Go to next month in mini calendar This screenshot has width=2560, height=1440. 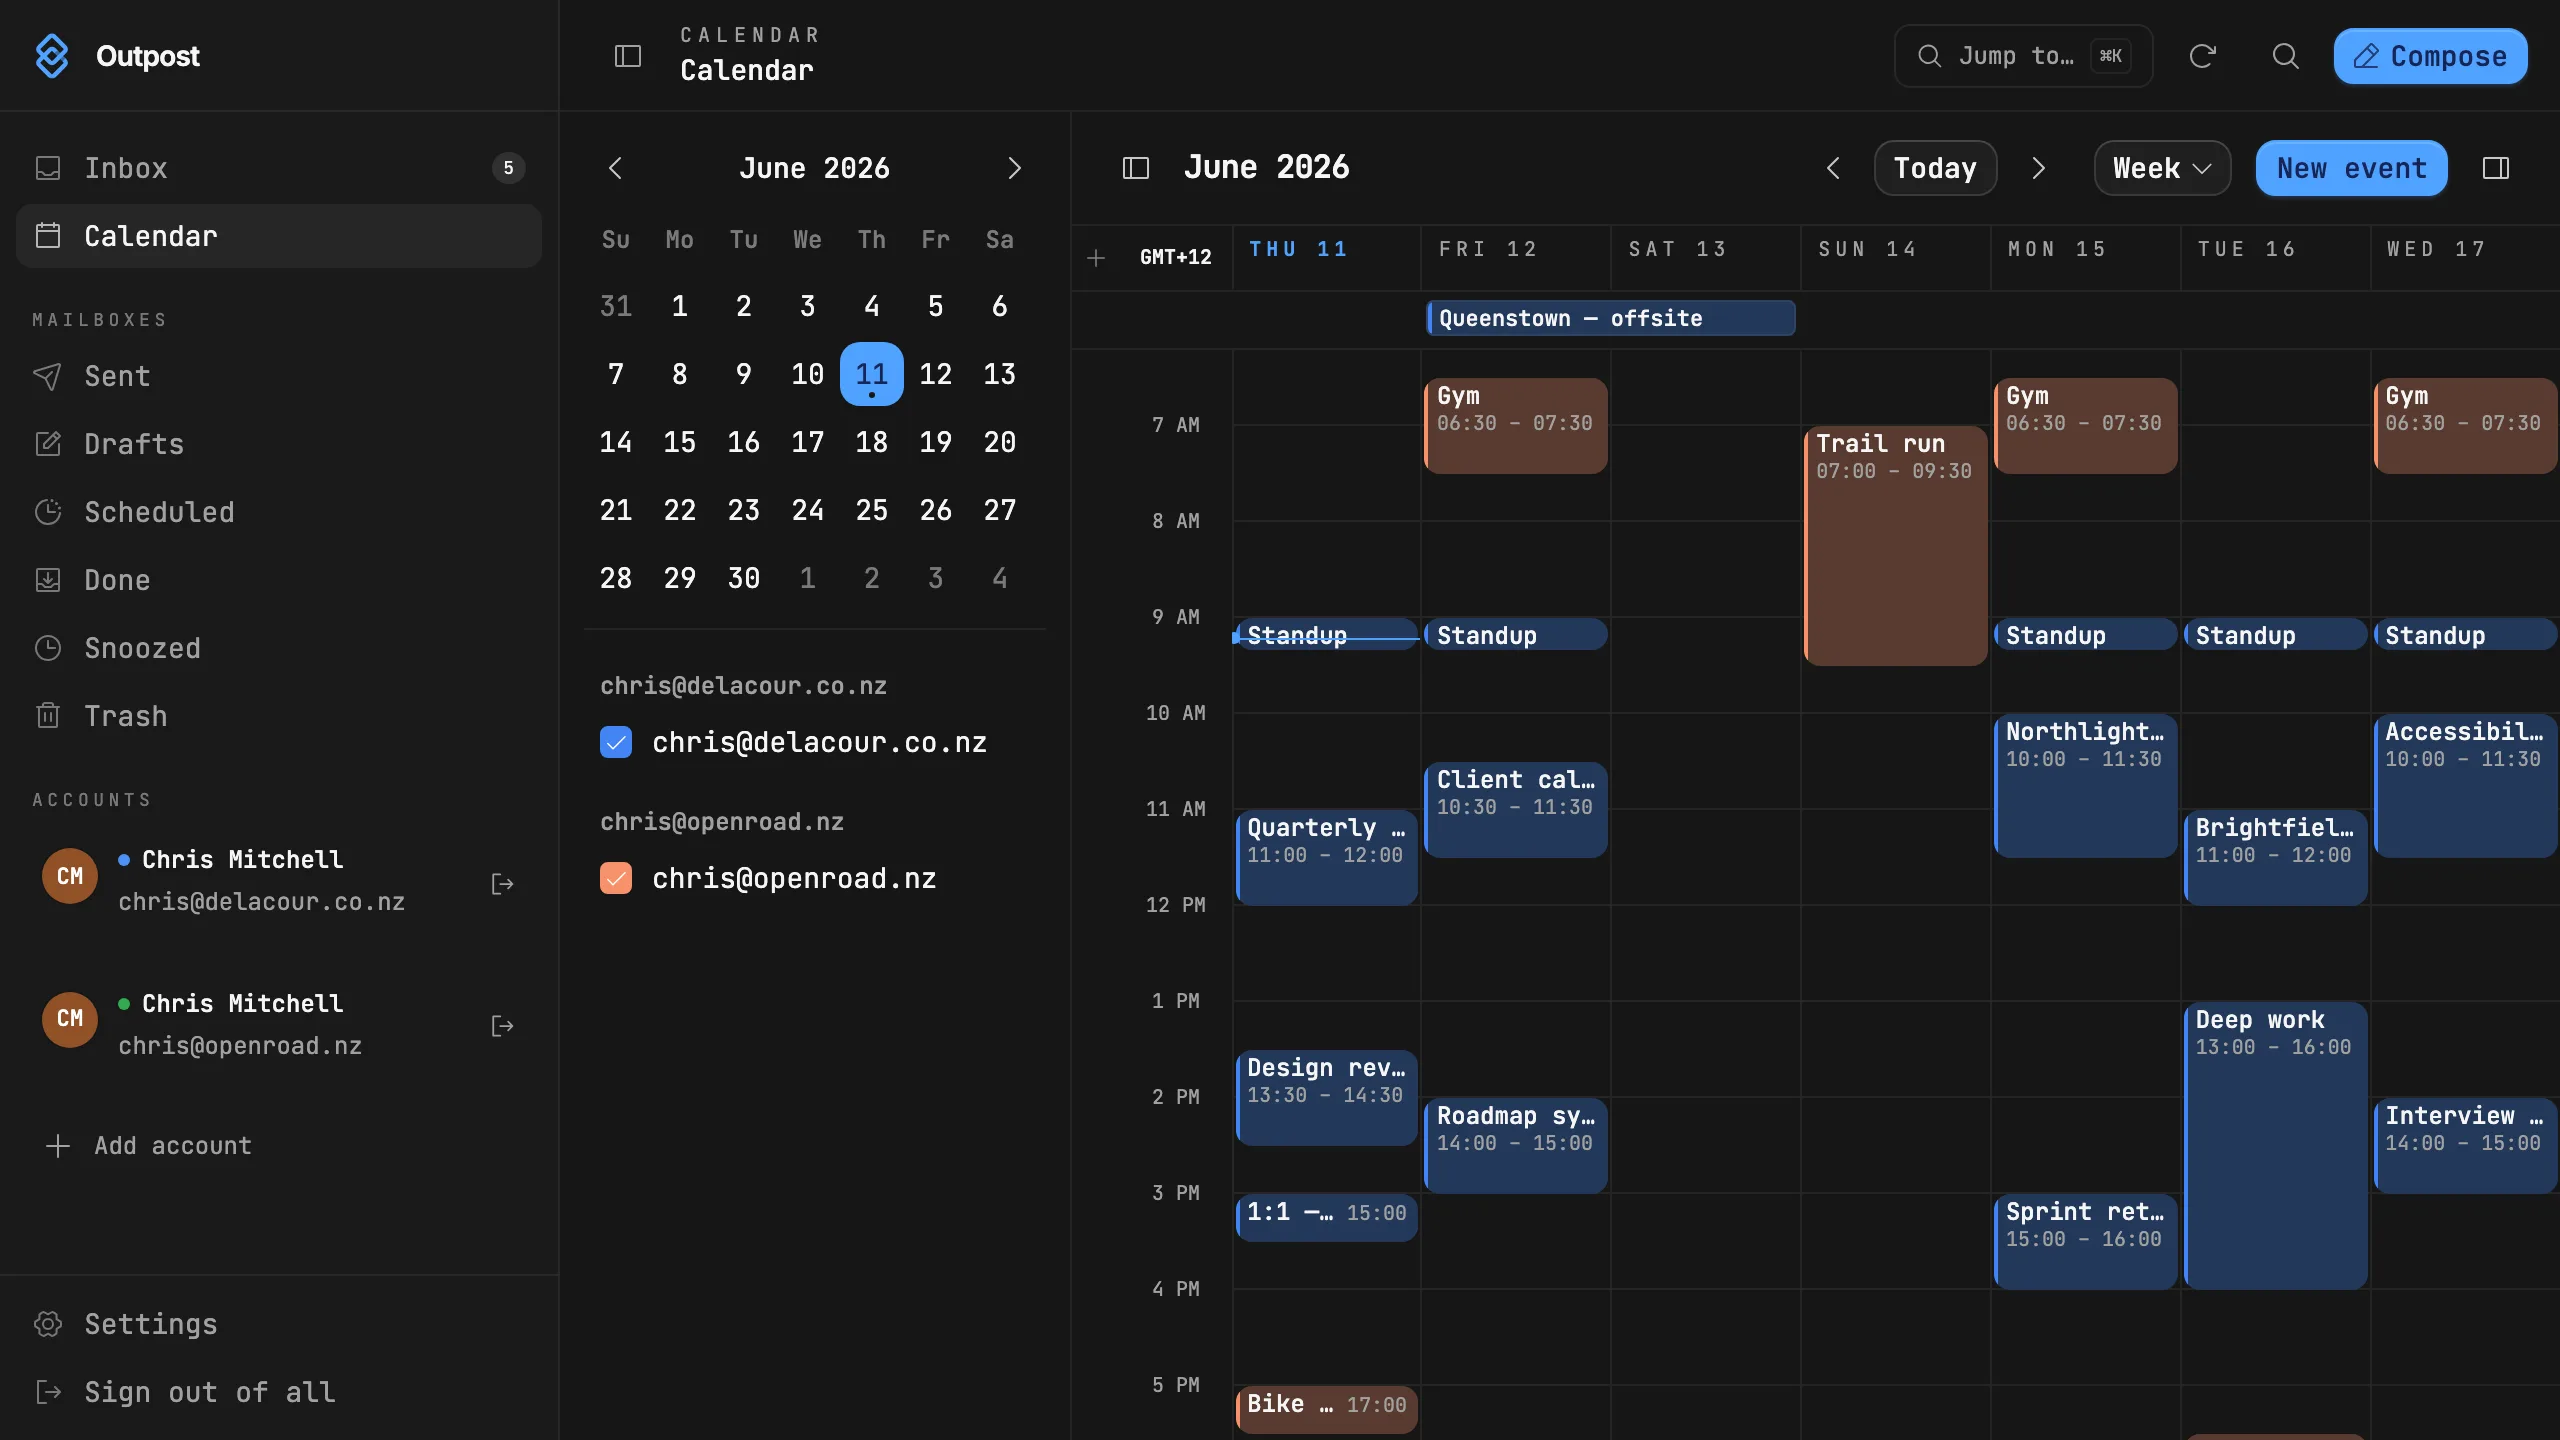[x=1014, y=168]
